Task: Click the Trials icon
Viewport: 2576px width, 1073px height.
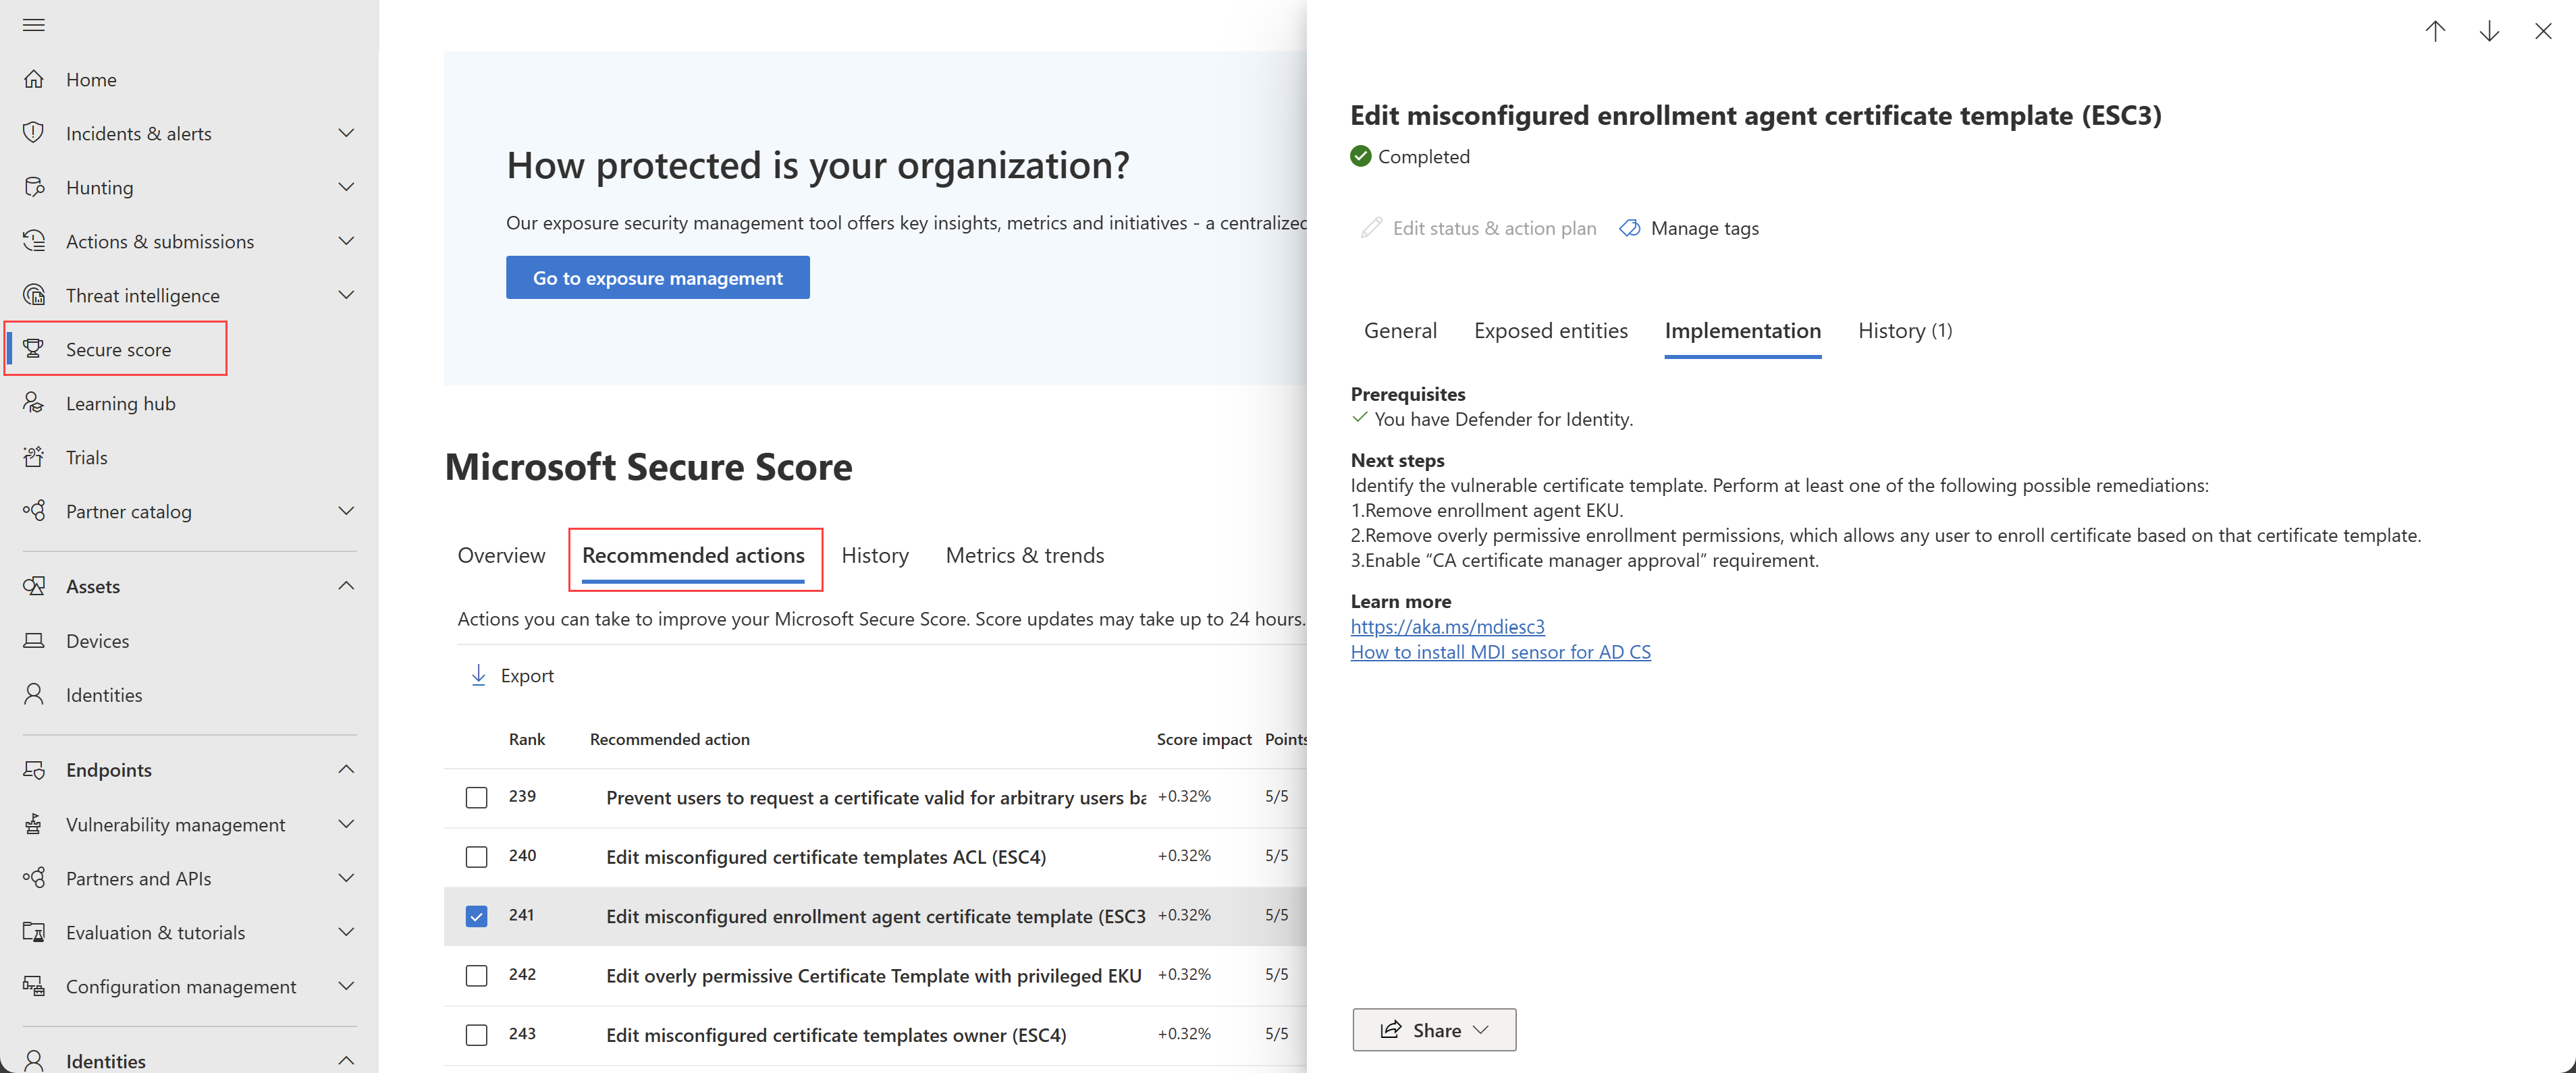Action: [34, 457]
